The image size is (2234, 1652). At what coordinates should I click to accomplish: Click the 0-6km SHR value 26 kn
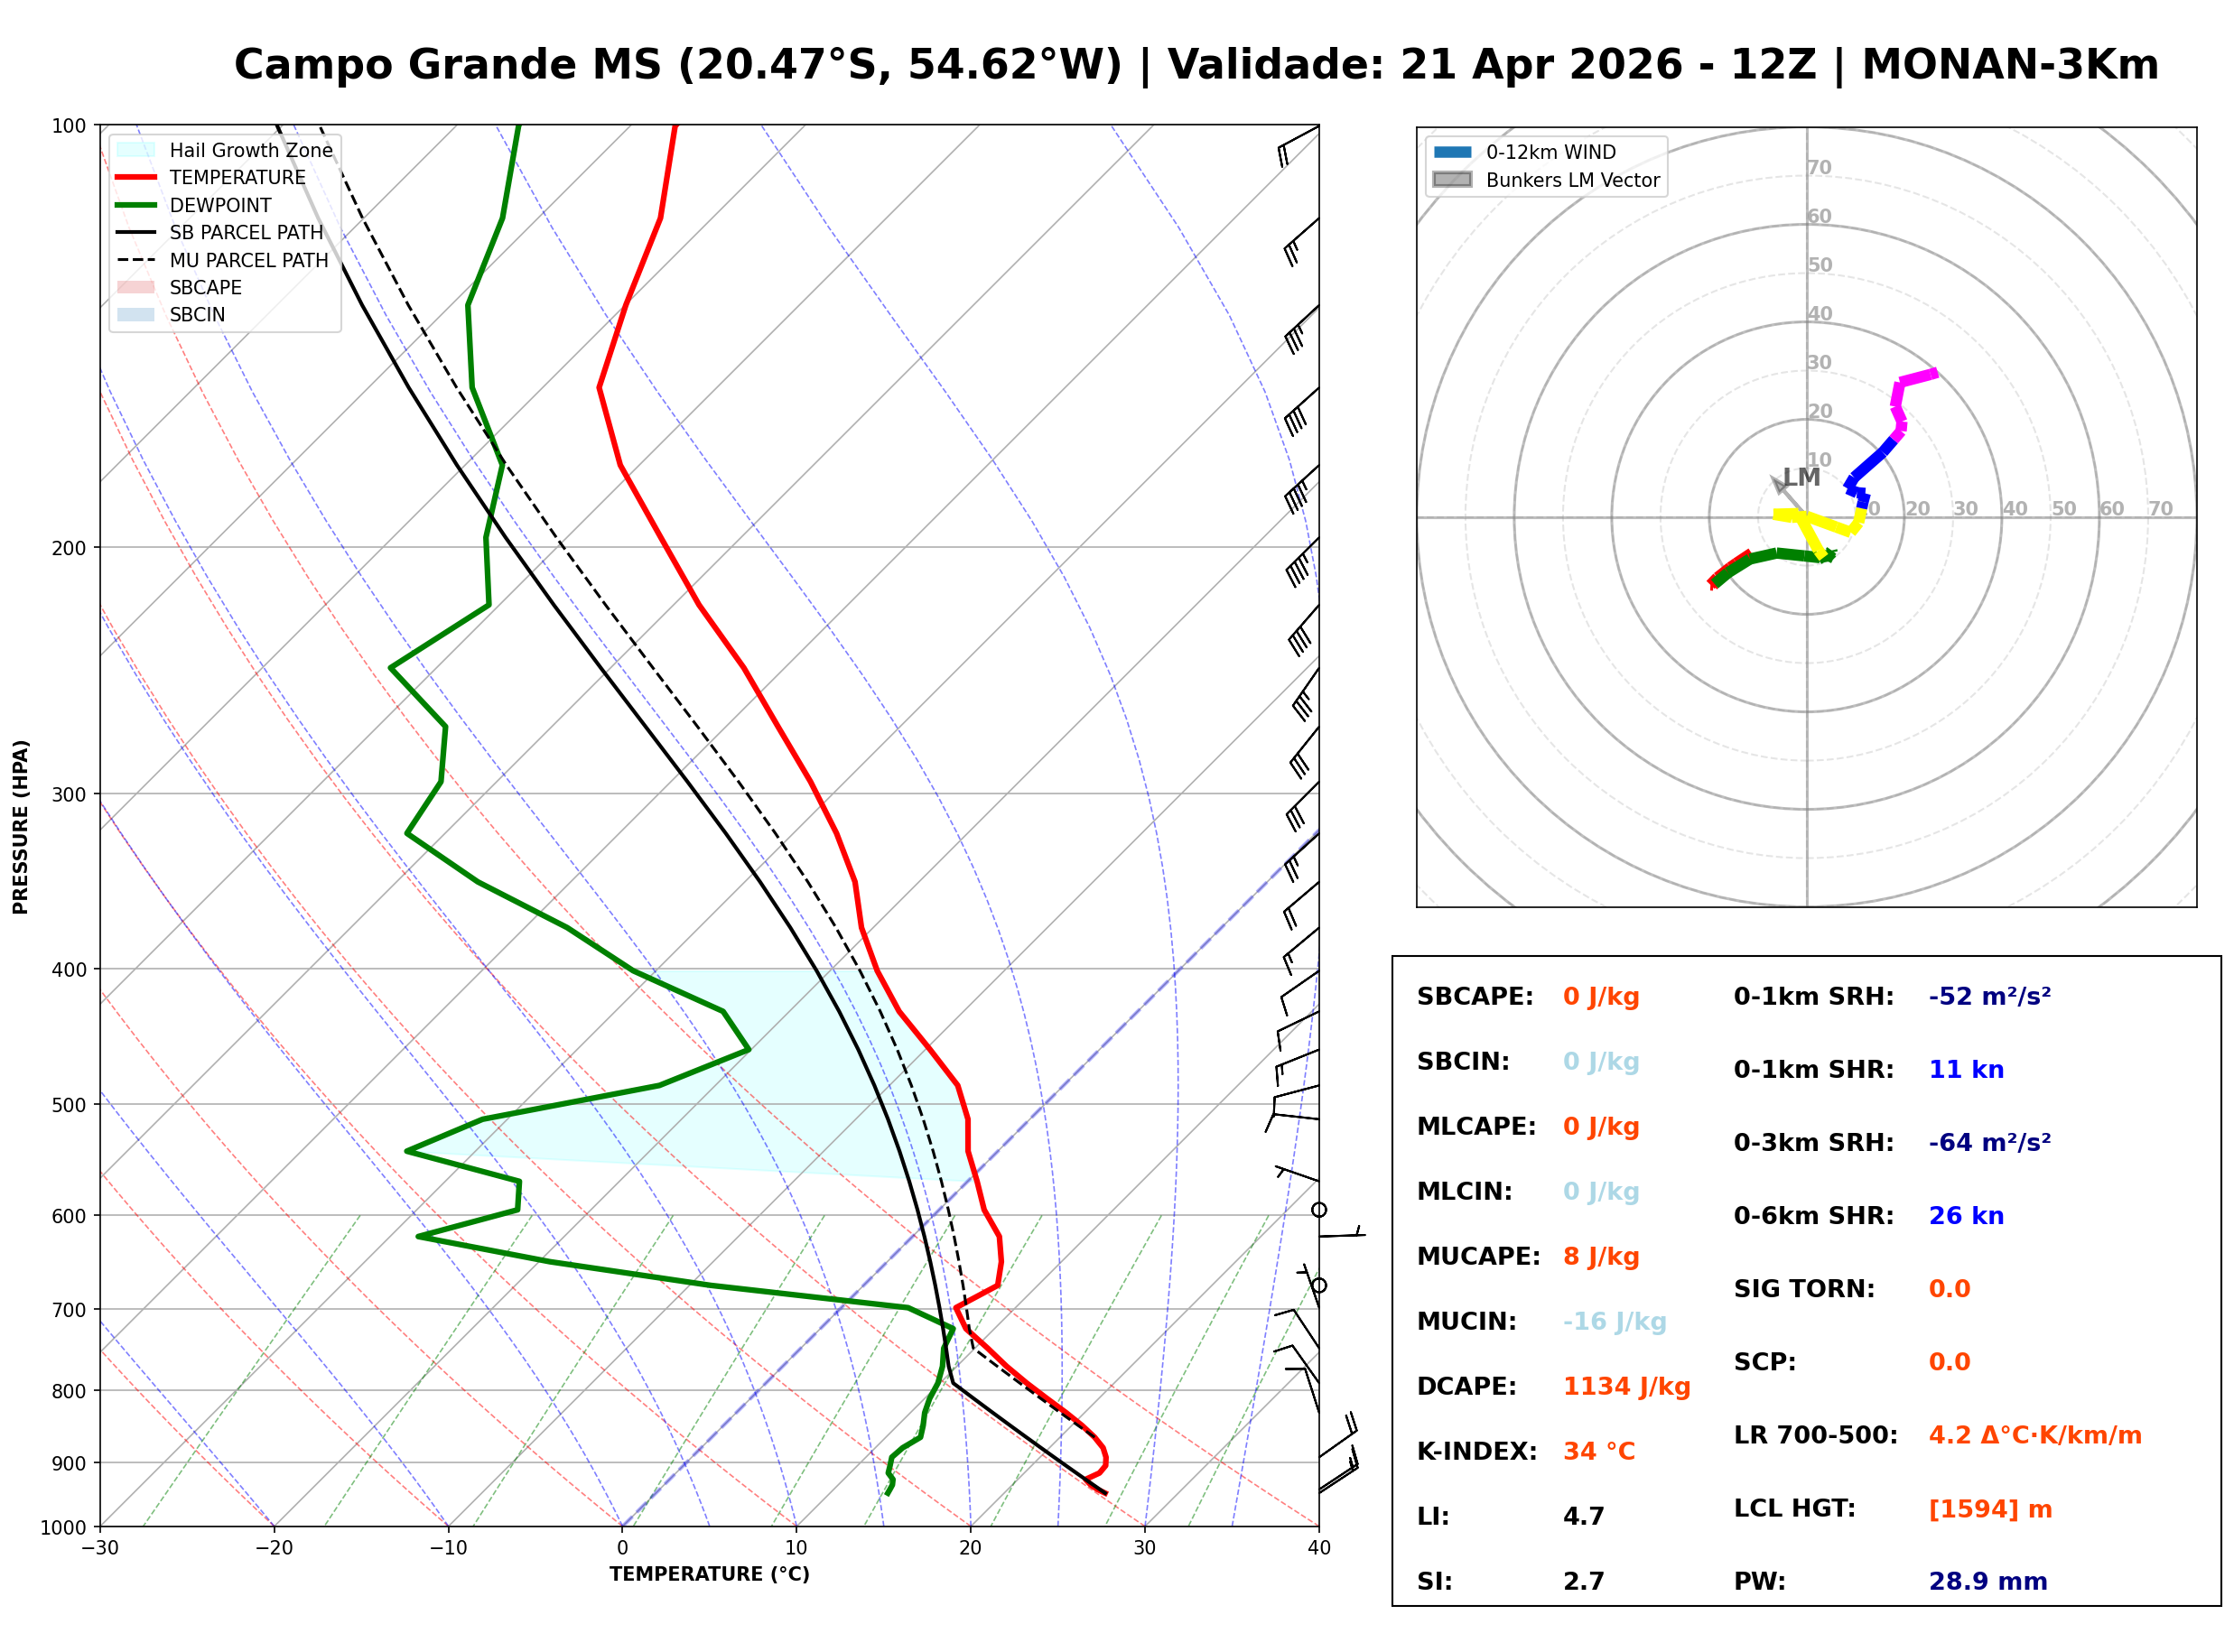pyautogui.click(x=1967, y=1217)
